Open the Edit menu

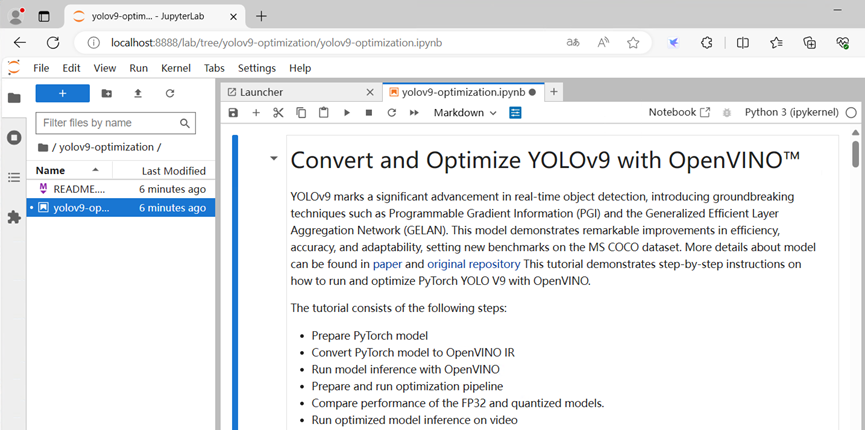[x=71, y=68]
